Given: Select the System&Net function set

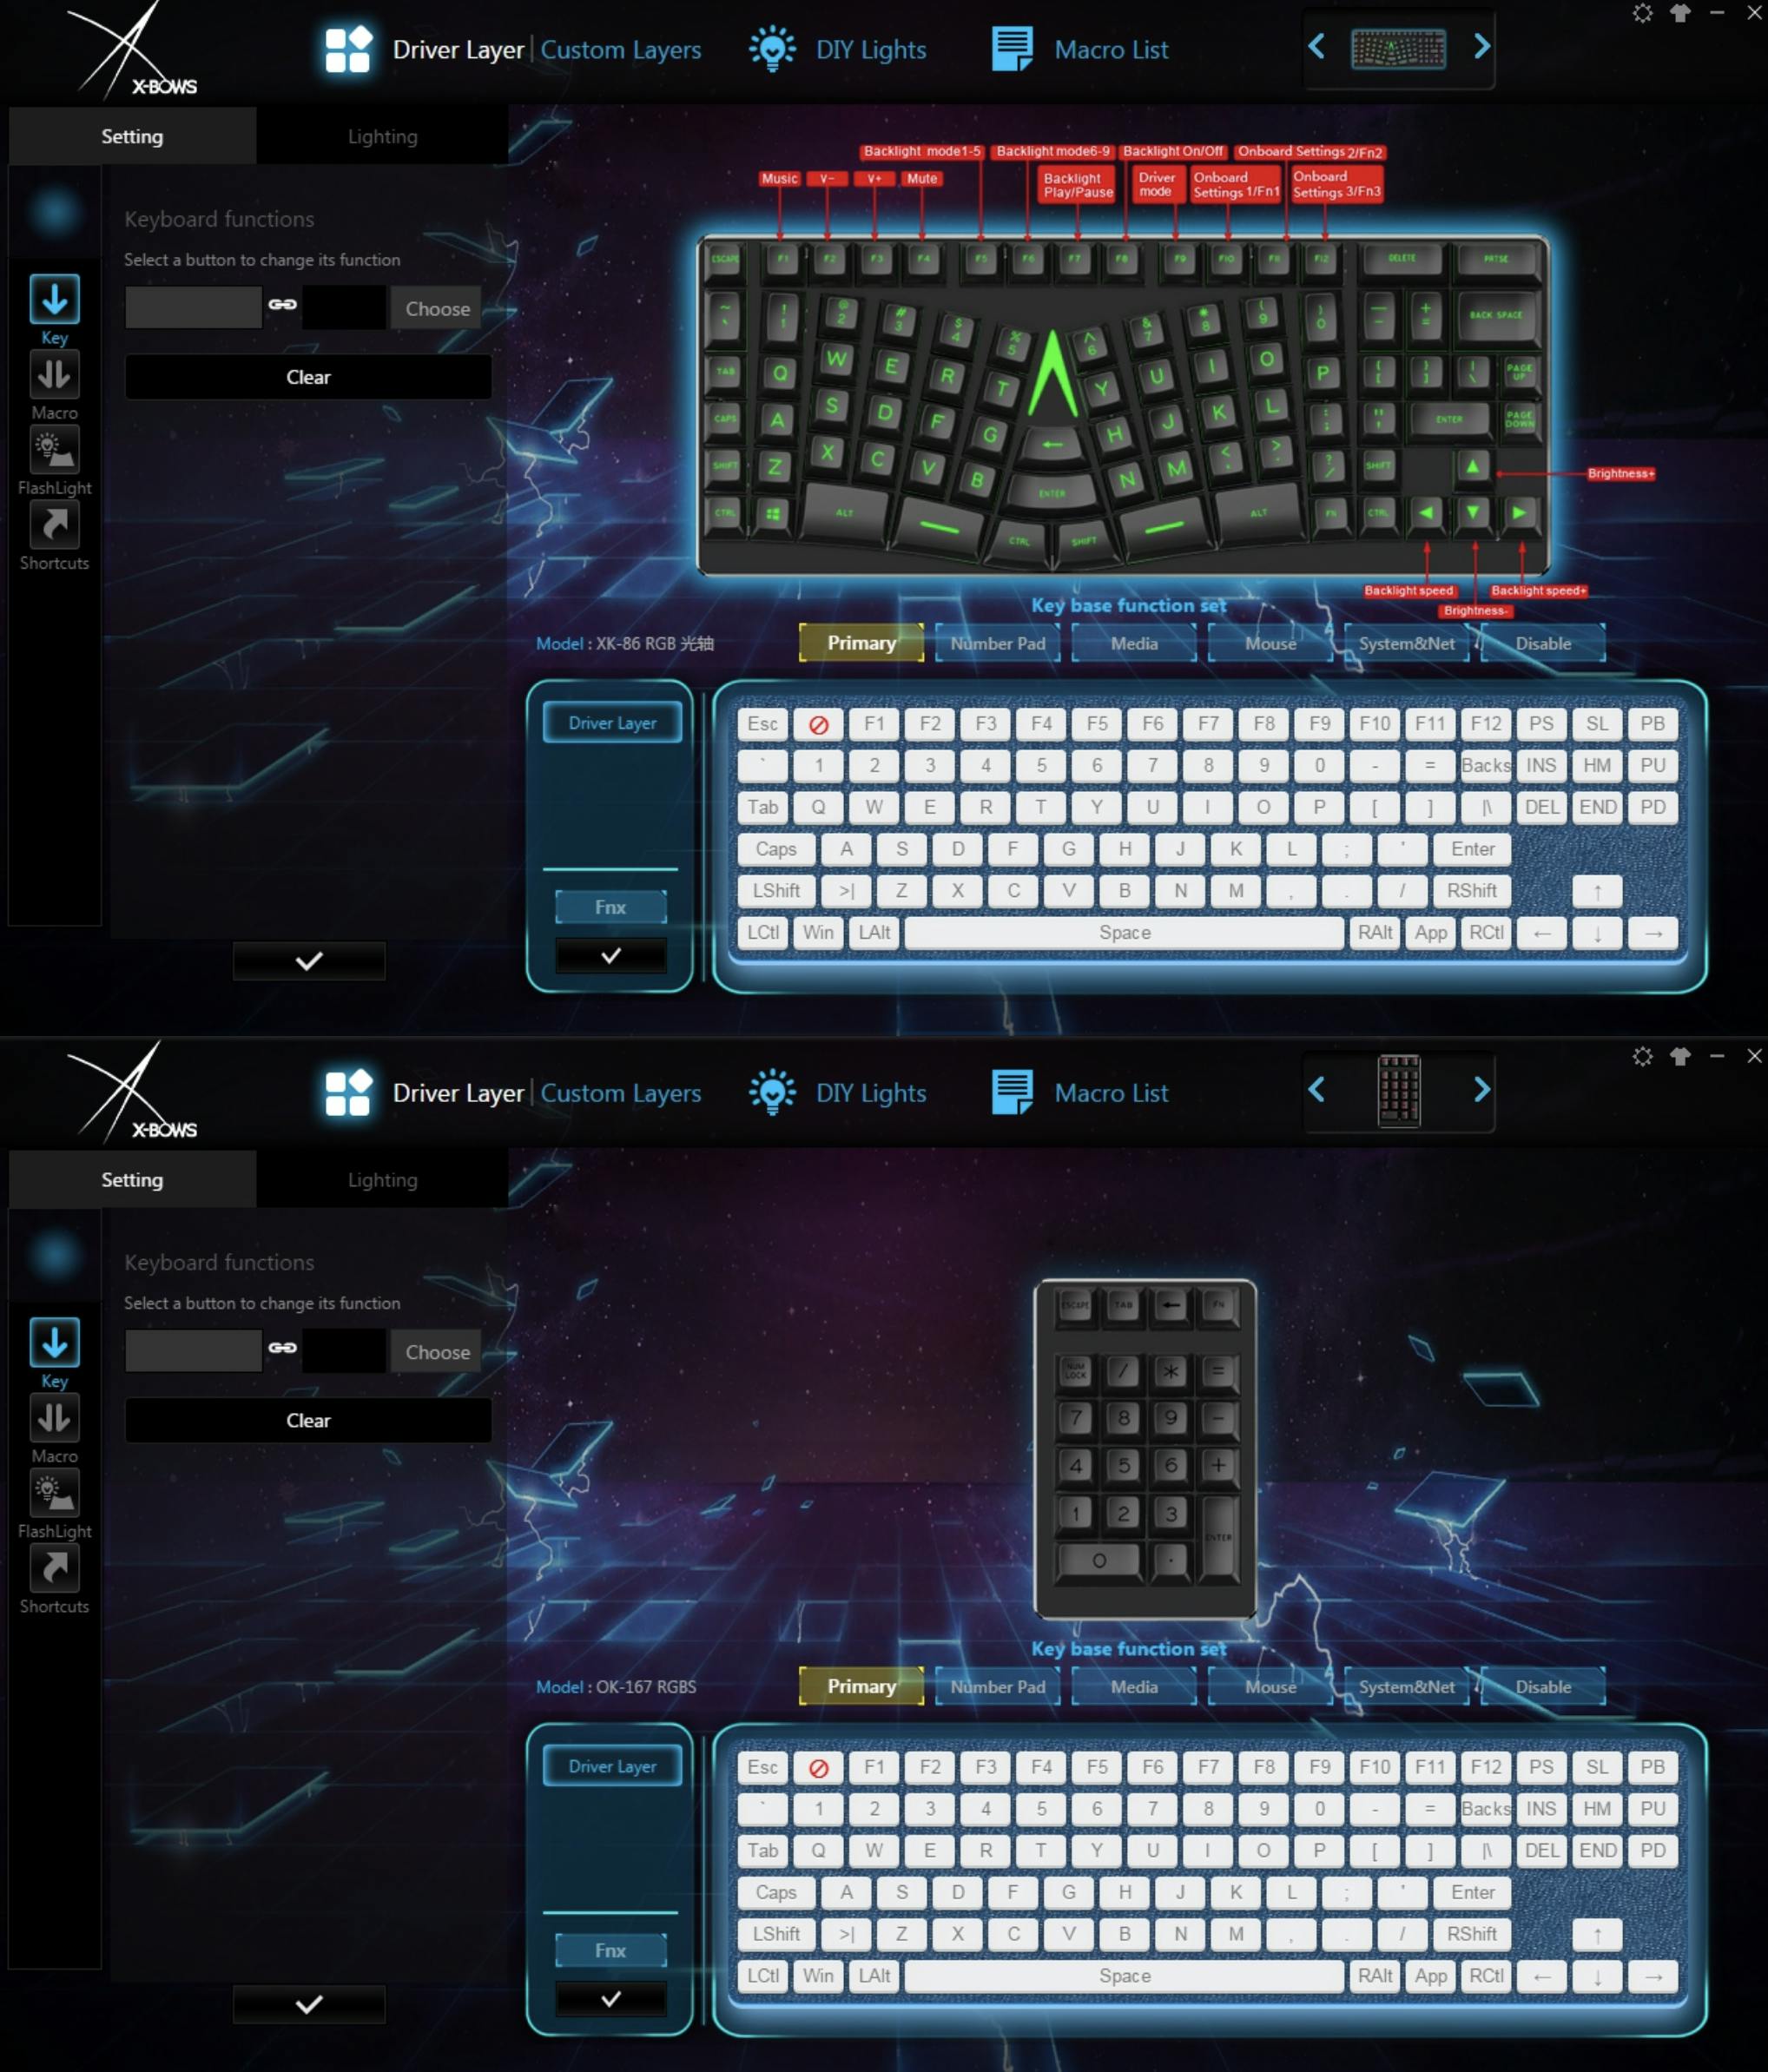Looking at the screenshot, I should pos(1402,642).
